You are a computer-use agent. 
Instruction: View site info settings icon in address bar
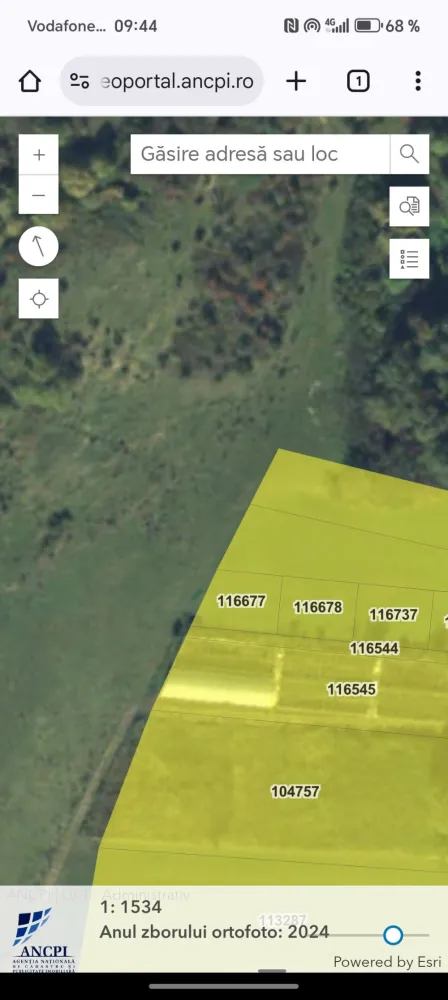point(80,81)
